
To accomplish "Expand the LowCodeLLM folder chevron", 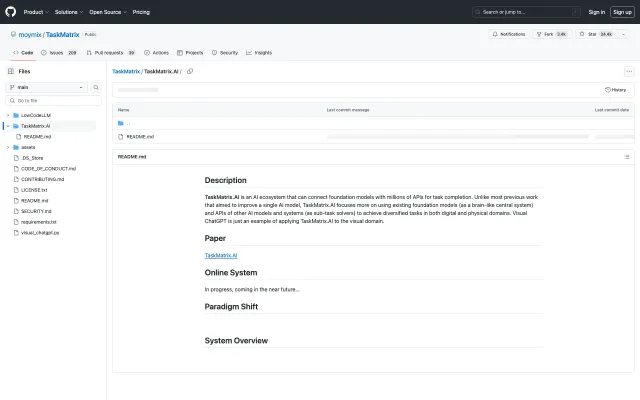I will coord(8,116).
